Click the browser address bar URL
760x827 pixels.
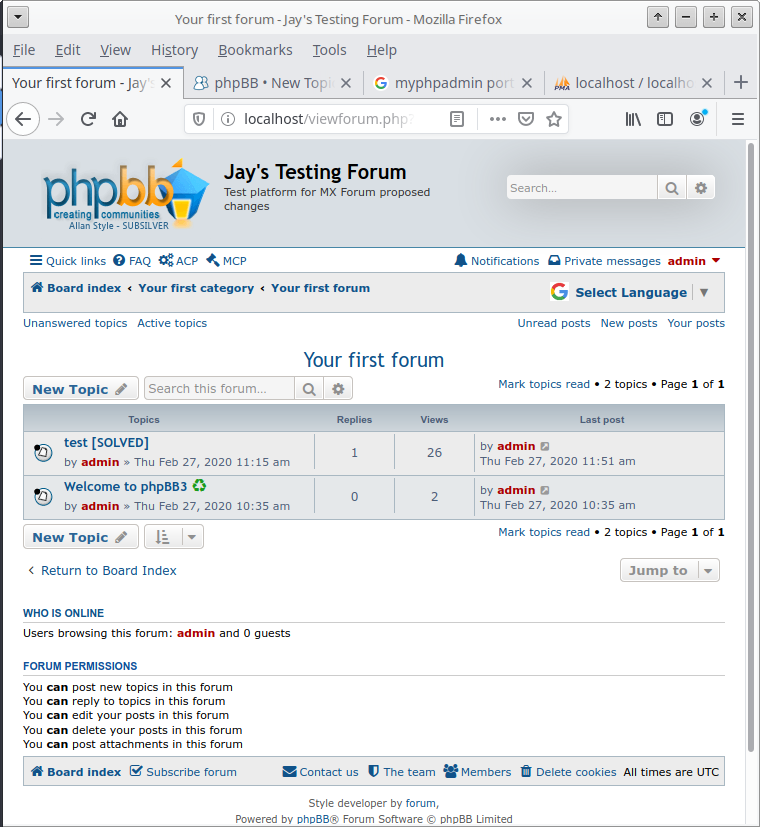[x=328, y=119]
